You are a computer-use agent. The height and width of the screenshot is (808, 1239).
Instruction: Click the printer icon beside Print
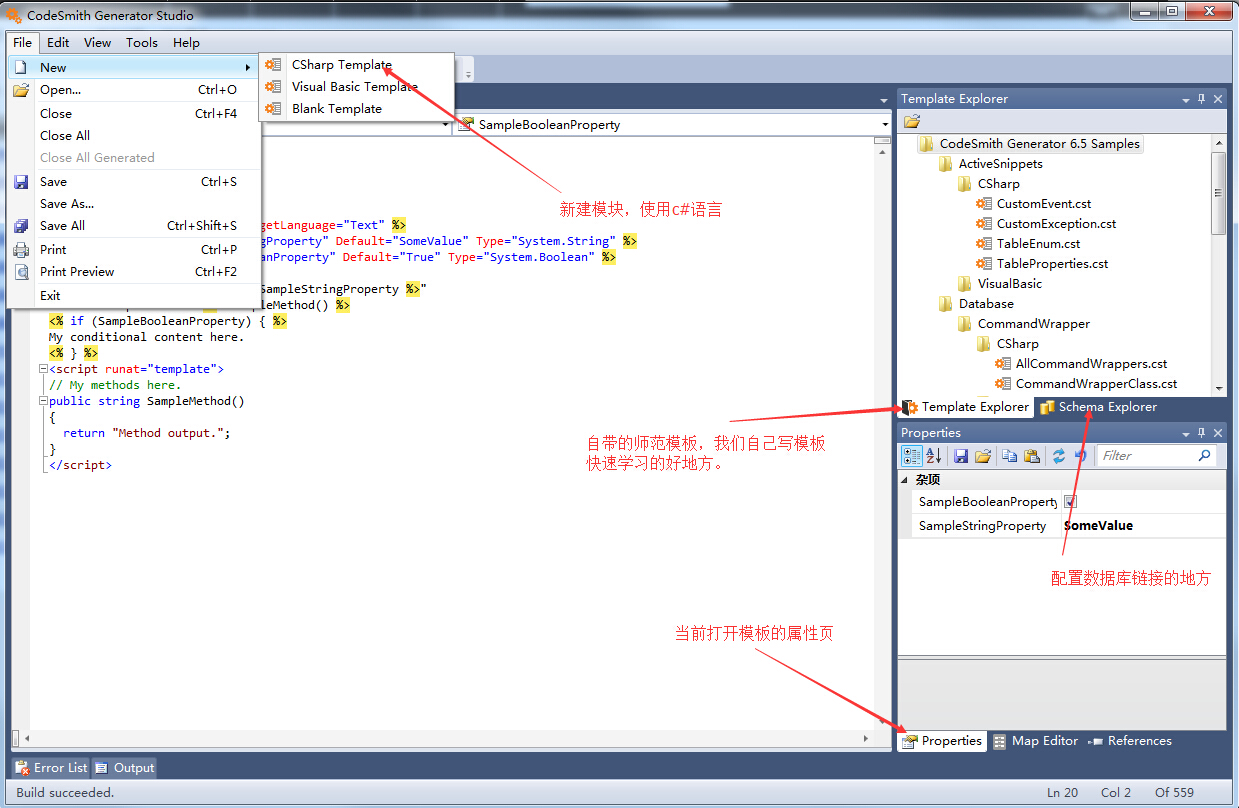tap(21, 250)
